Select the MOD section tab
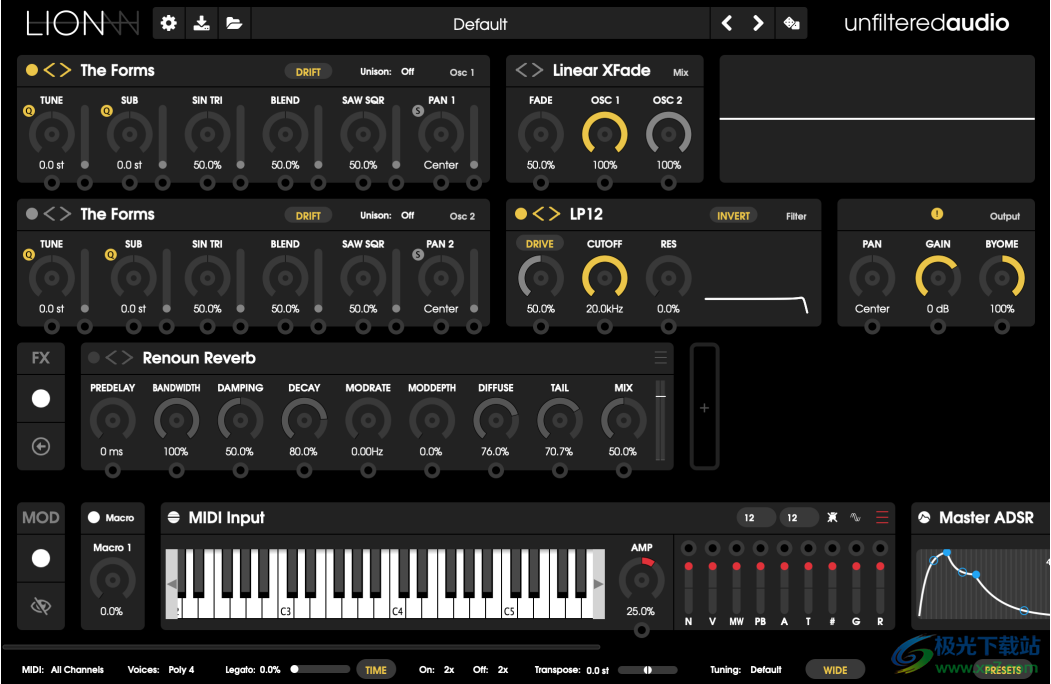 click(41, 518)
